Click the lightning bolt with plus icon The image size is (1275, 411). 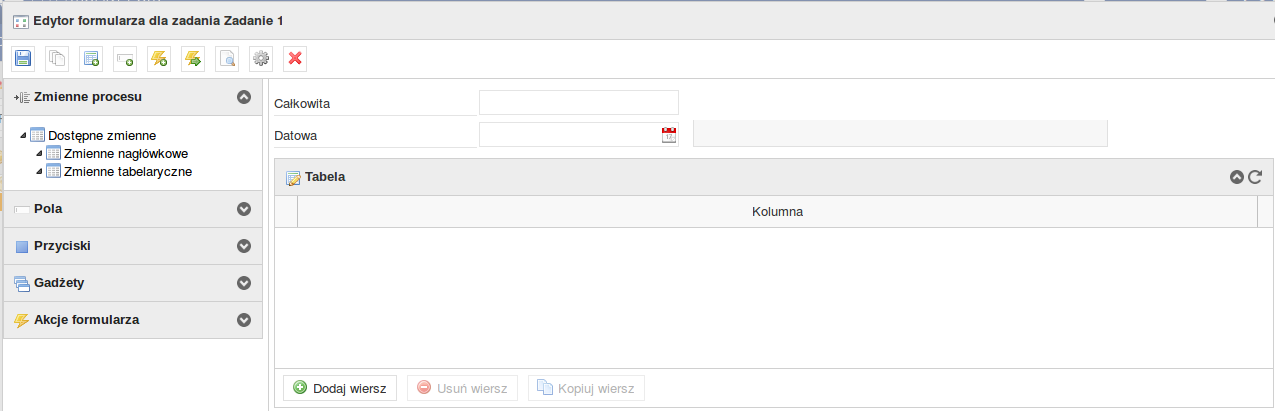pos(159,59)
